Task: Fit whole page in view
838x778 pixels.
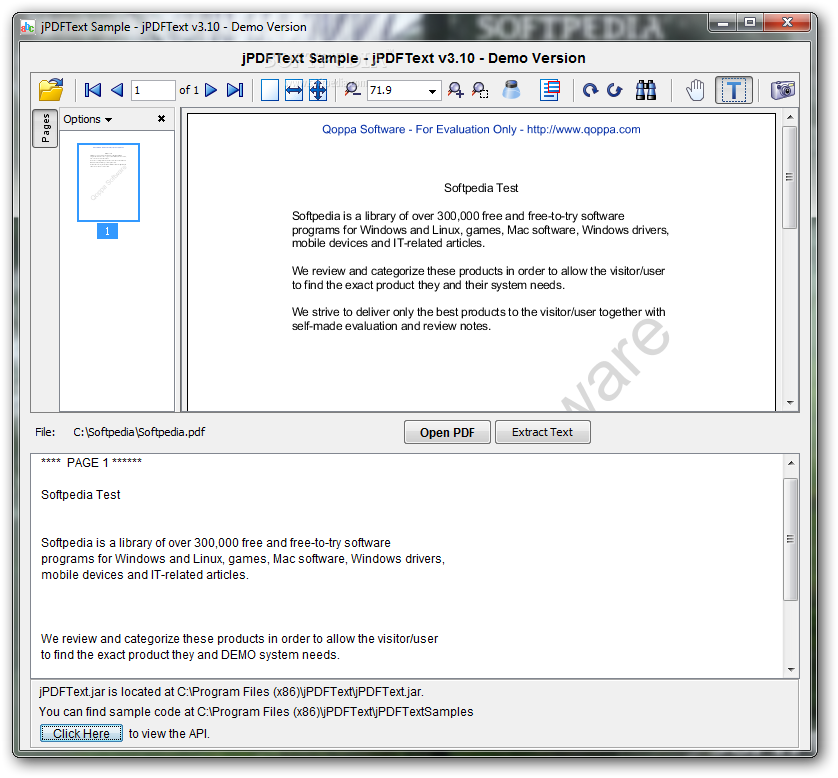Action: click(x=318, y=90)
